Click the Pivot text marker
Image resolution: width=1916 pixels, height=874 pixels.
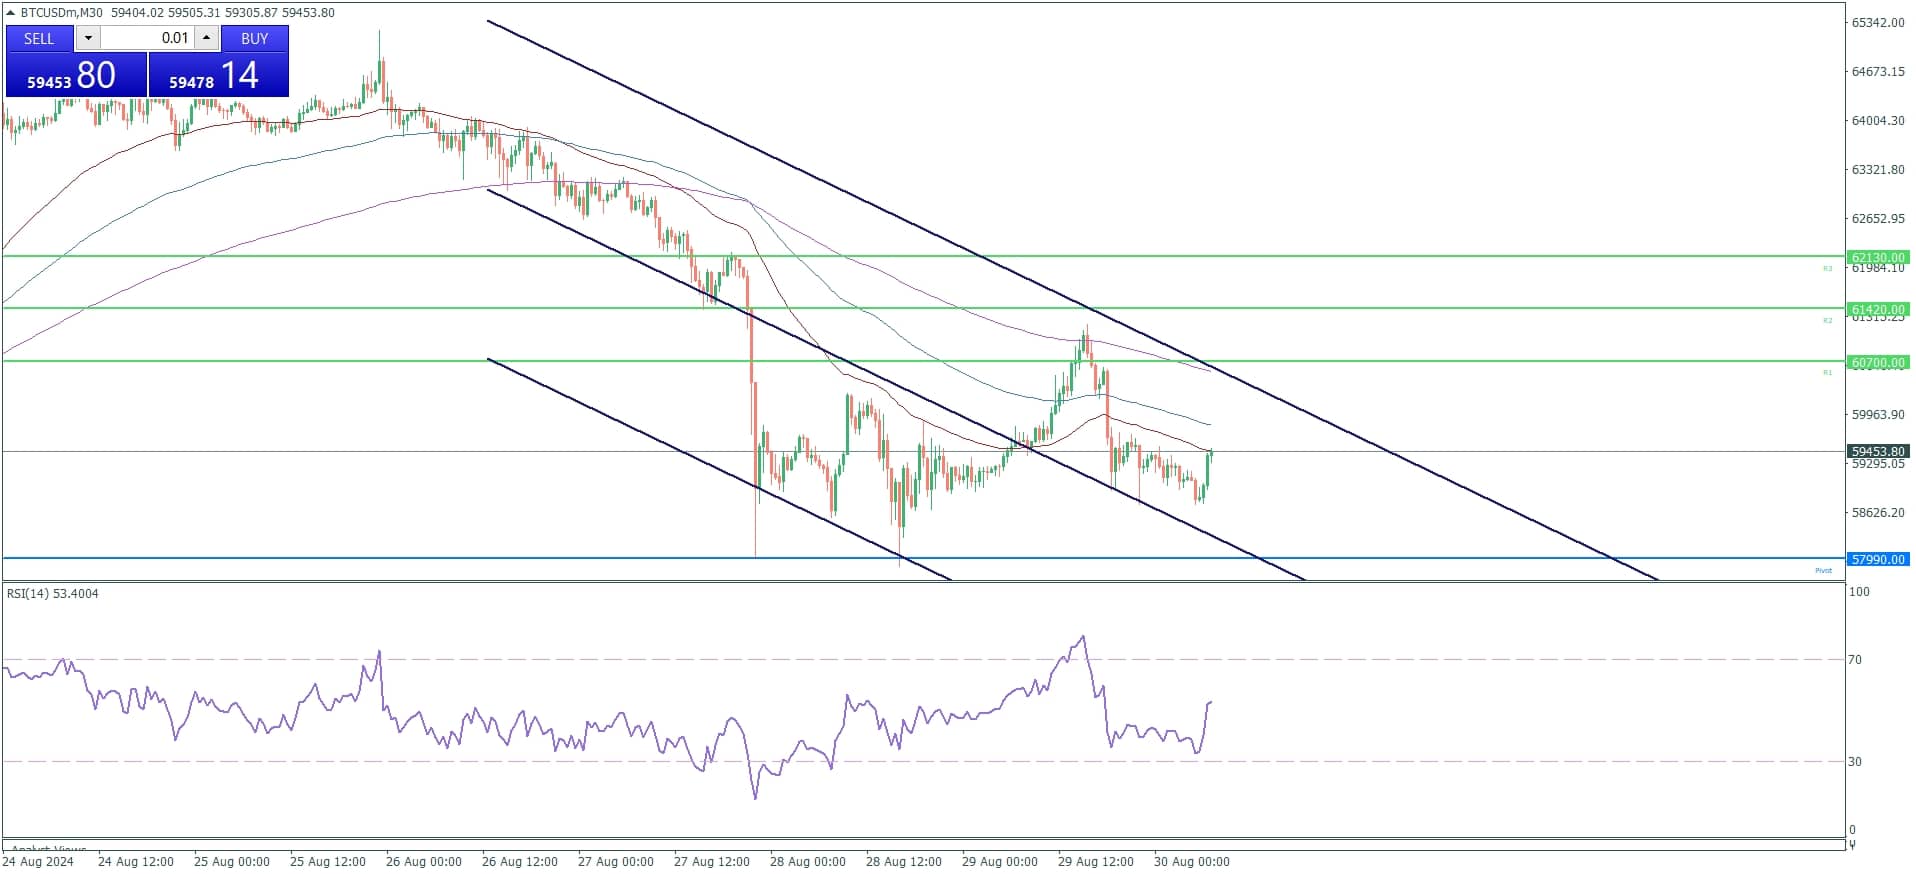tap(1823, 570)
